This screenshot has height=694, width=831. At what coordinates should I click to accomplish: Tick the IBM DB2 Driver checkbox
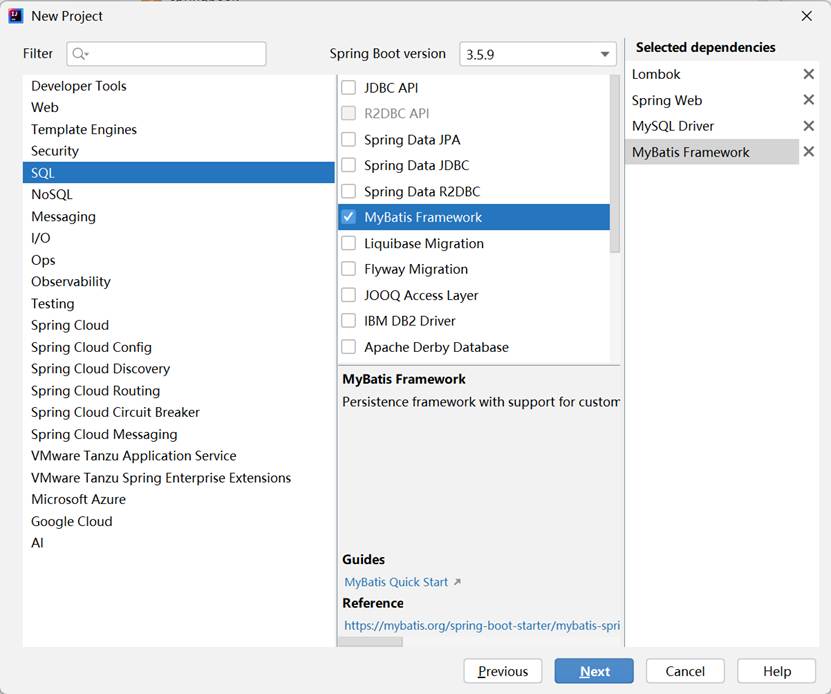[x=348, y=321]
